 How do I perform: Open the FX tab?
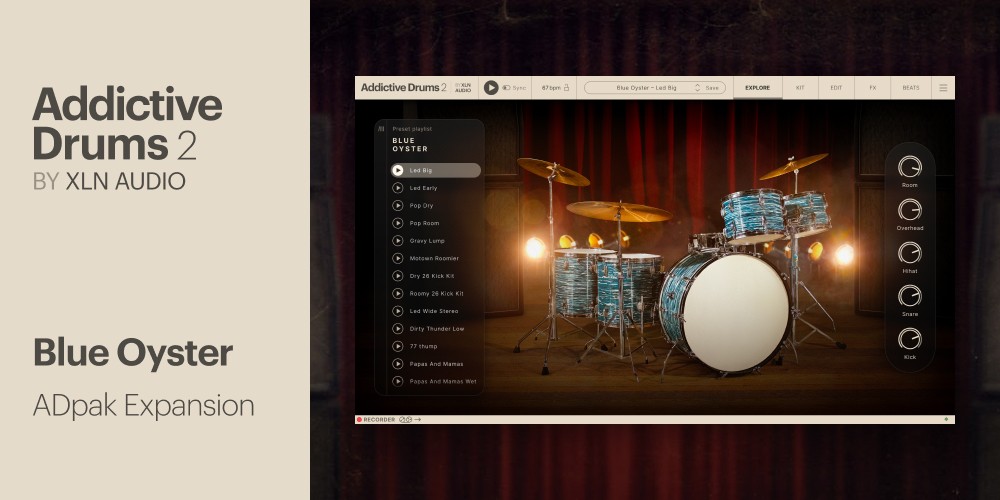(x=872, y=88)
